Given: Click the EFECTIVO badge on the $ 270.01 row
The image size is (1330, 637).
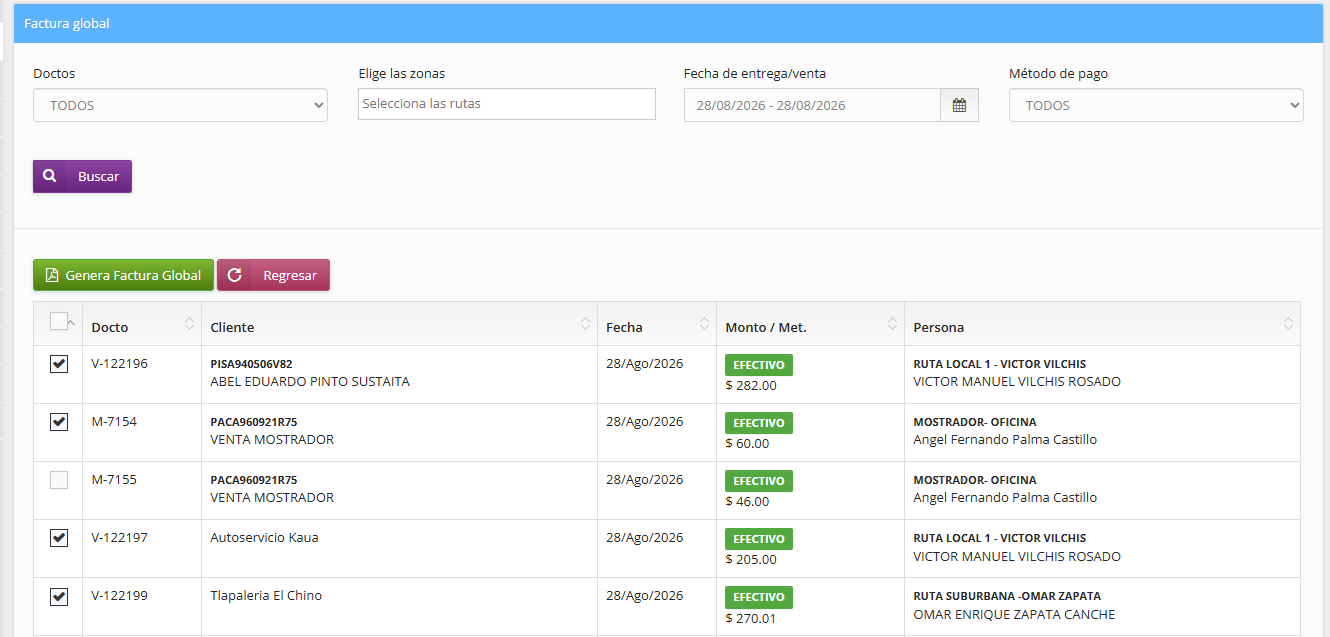Looking at the screenshot, I should pyautogui.click(x=759, y=597).
